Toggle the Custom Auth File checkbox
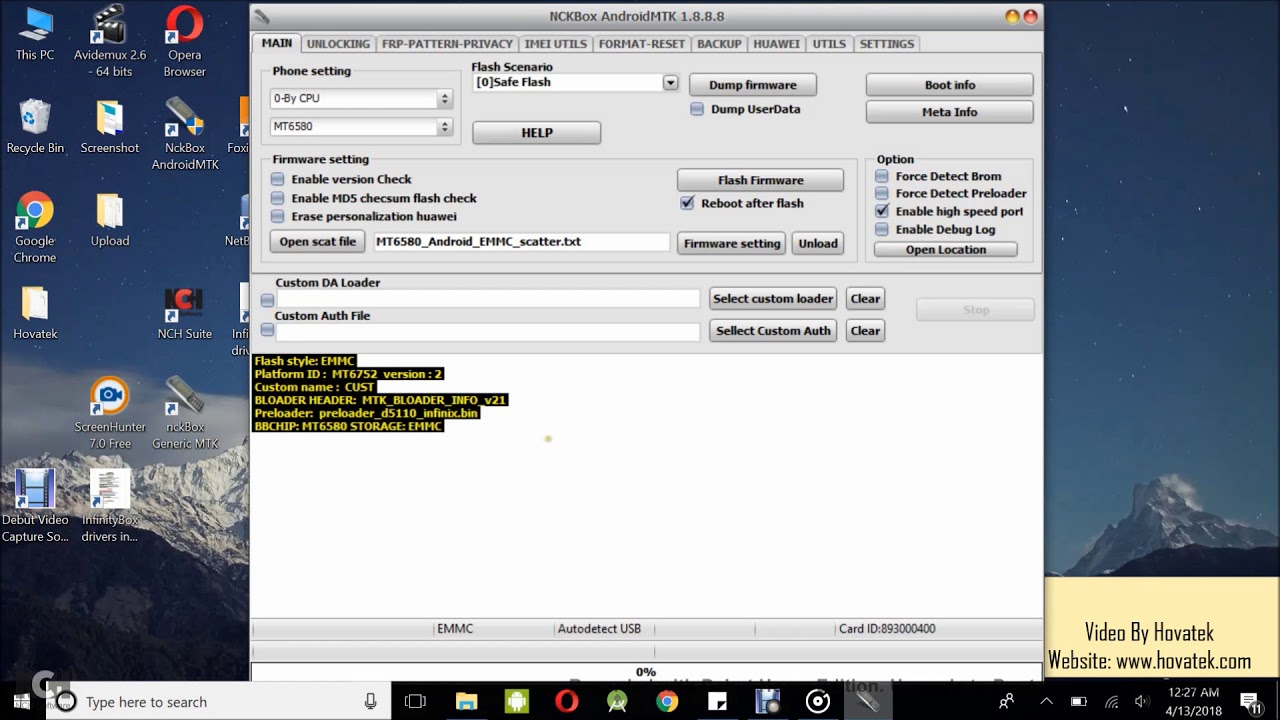Screen dimensions: 1280x720 click(267, 330)
